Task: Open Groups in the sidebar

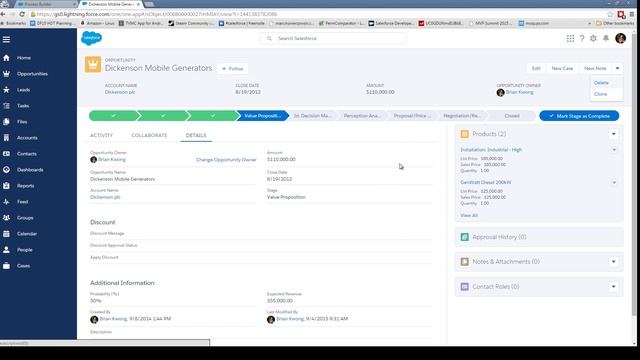Action: pos(25,218)
